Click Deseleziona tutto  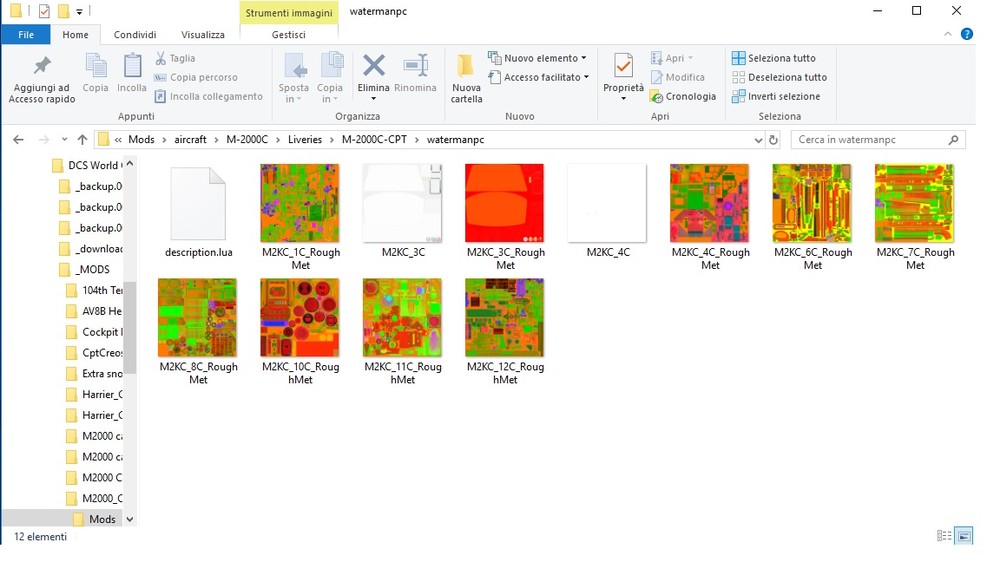click(x=779, y=77)
